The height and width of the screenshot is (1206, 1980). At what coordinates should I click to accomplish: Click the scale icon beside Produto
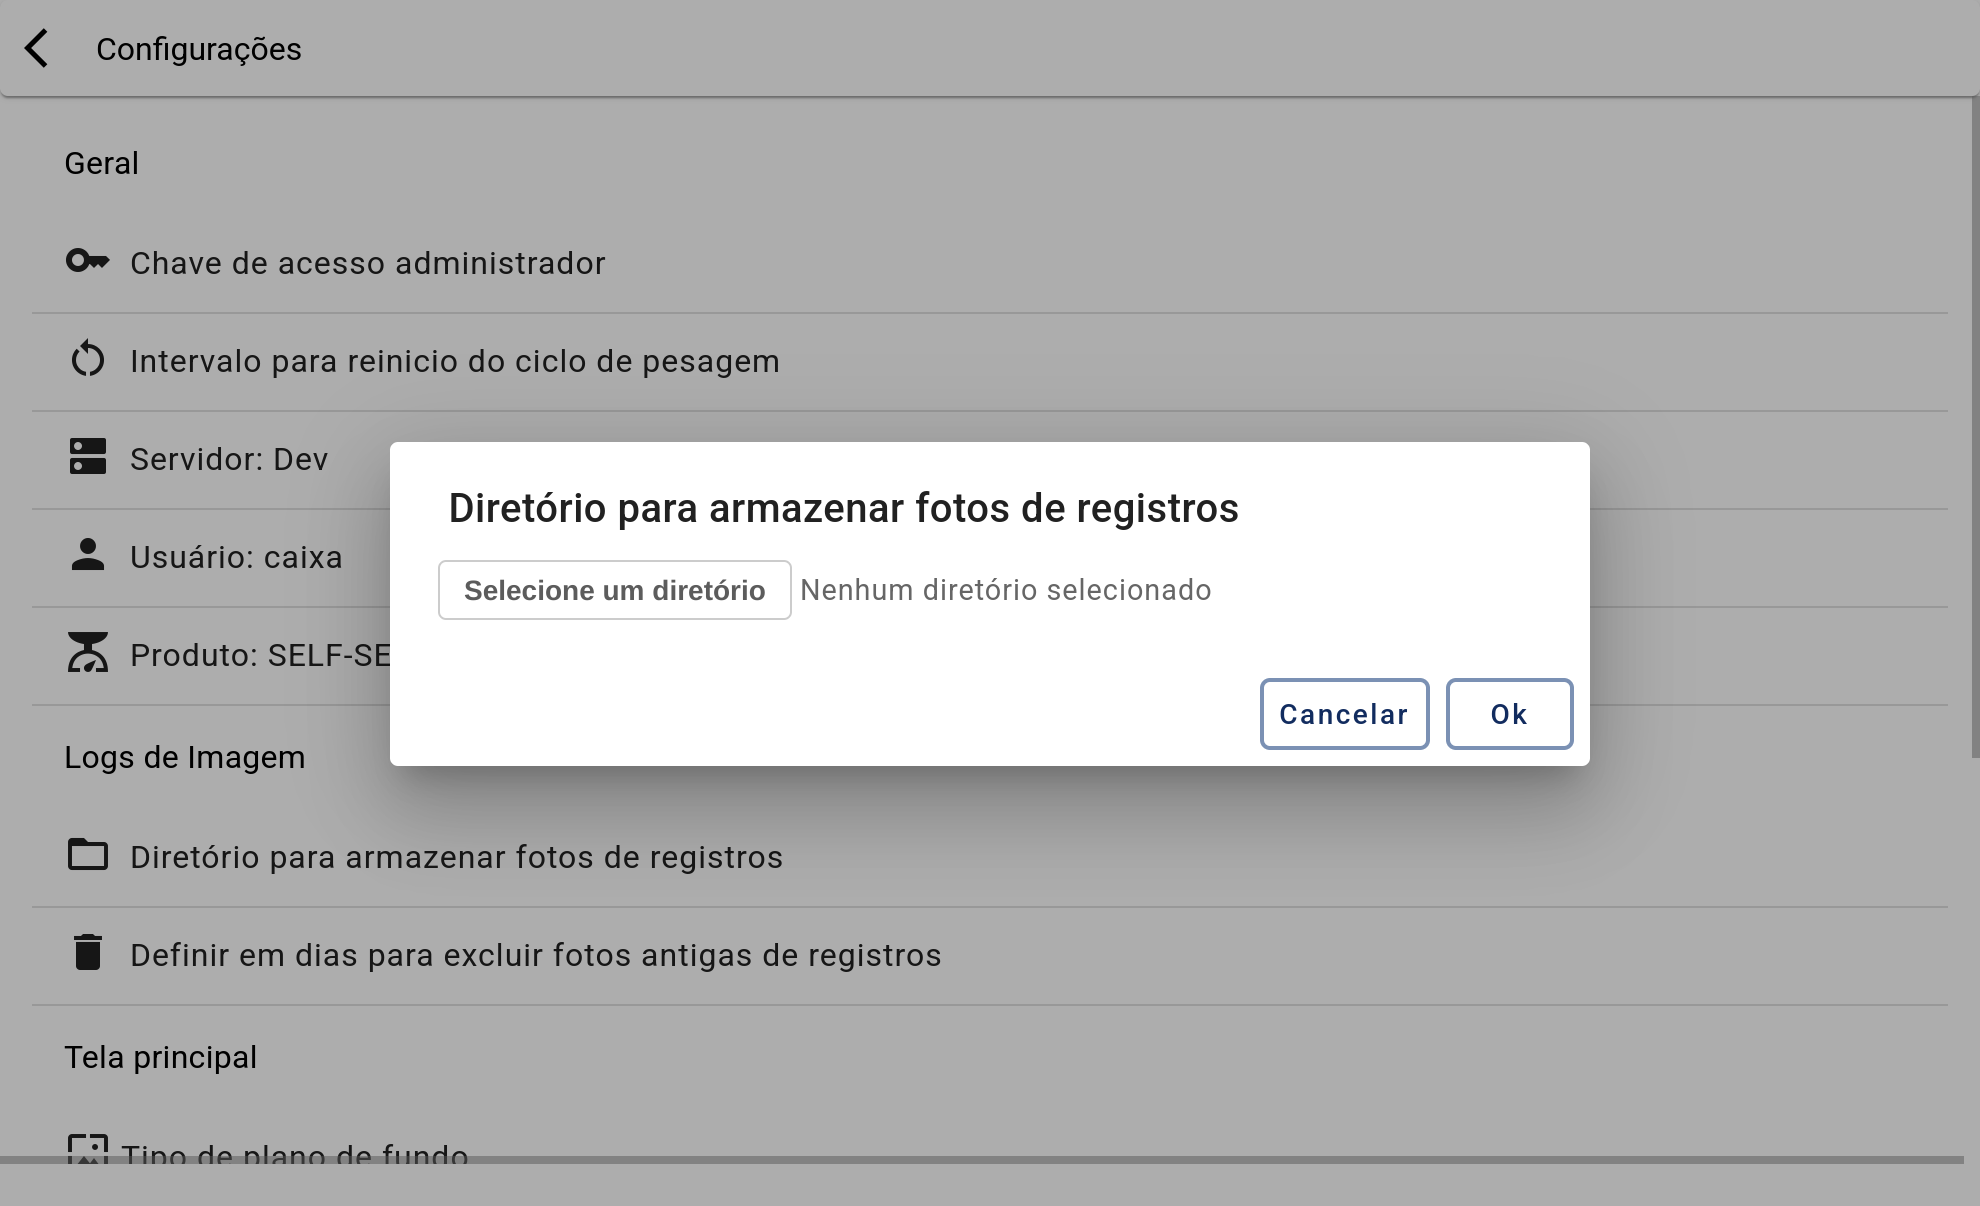pyautogui.click(x=88, y=652)
